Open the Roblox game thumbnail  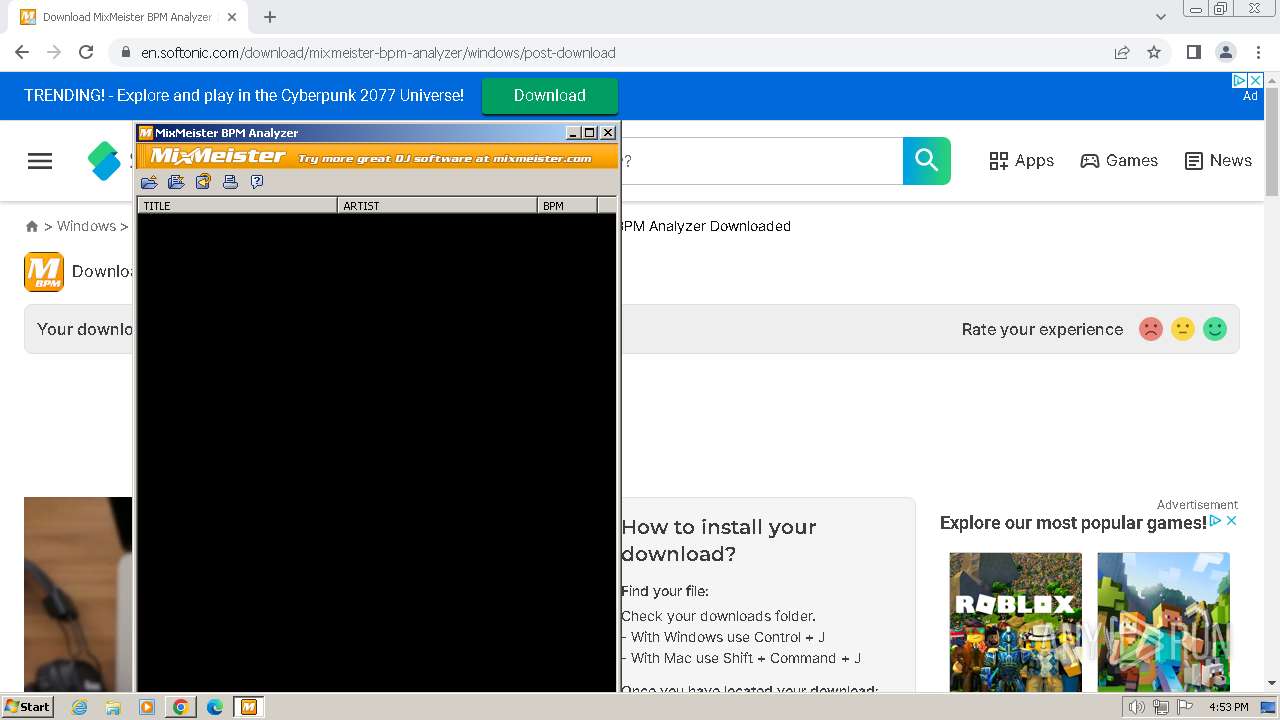pos(1016,621)
